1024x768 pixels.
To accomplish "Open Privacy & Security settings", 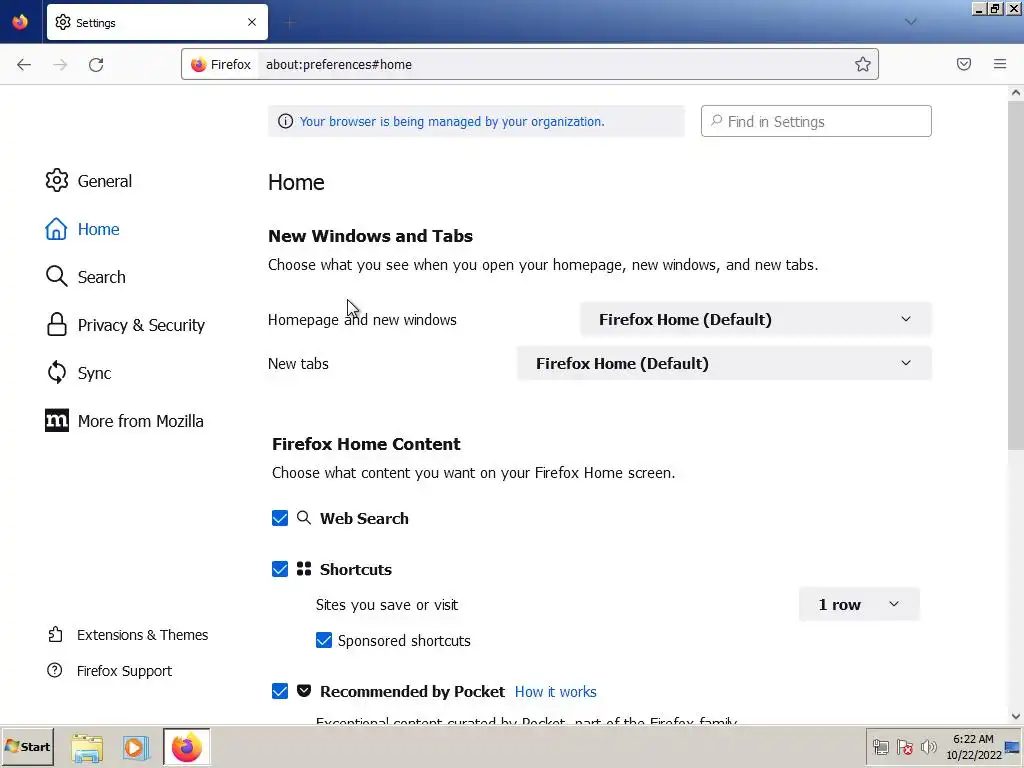I will point(125,325).
